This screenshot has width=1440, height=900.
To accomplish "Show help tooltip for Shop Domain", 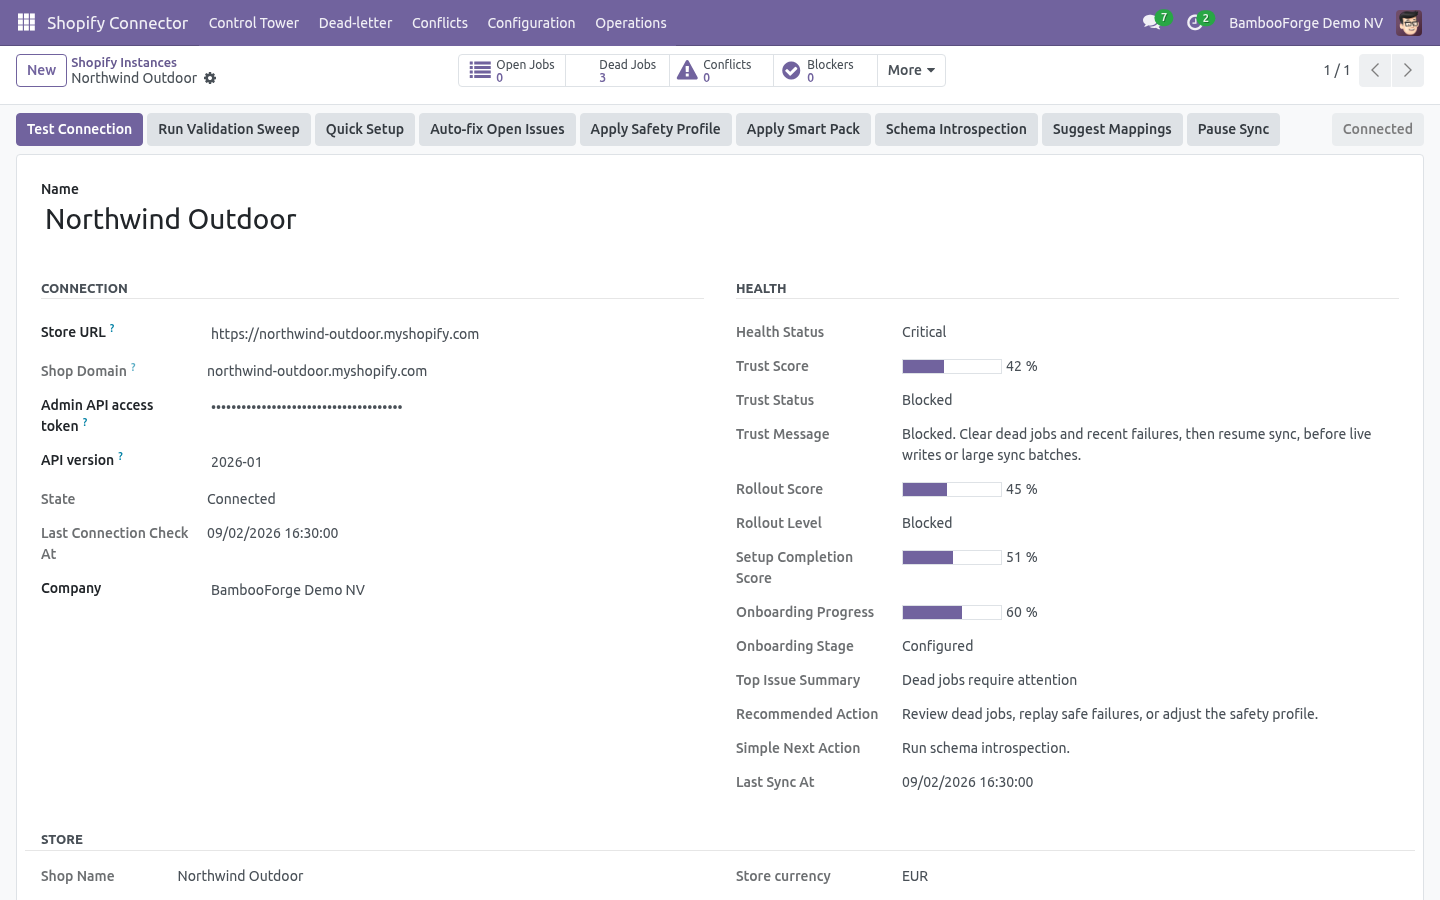I will tap(133, 367).
